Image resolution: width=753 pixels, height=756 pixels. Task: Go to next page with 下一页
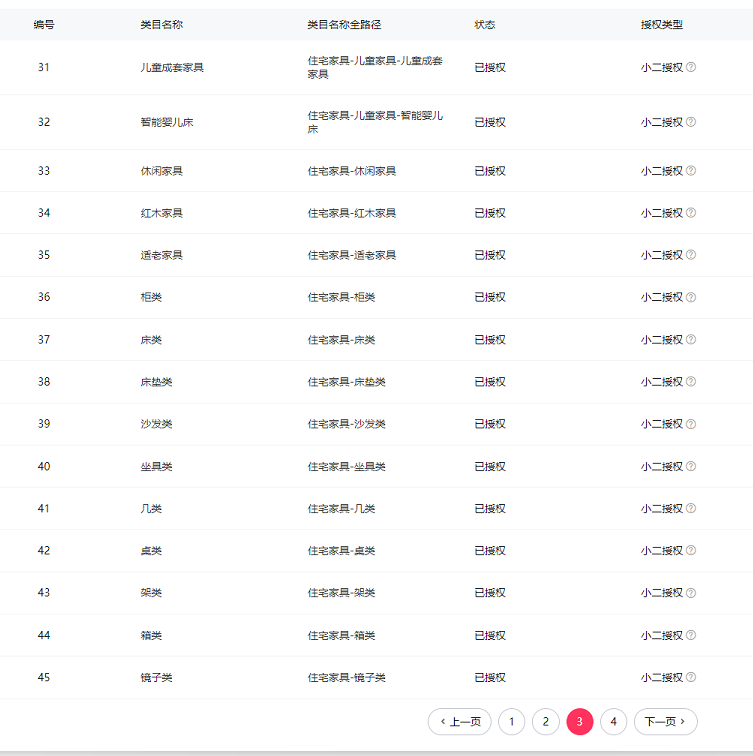[665, 721]
